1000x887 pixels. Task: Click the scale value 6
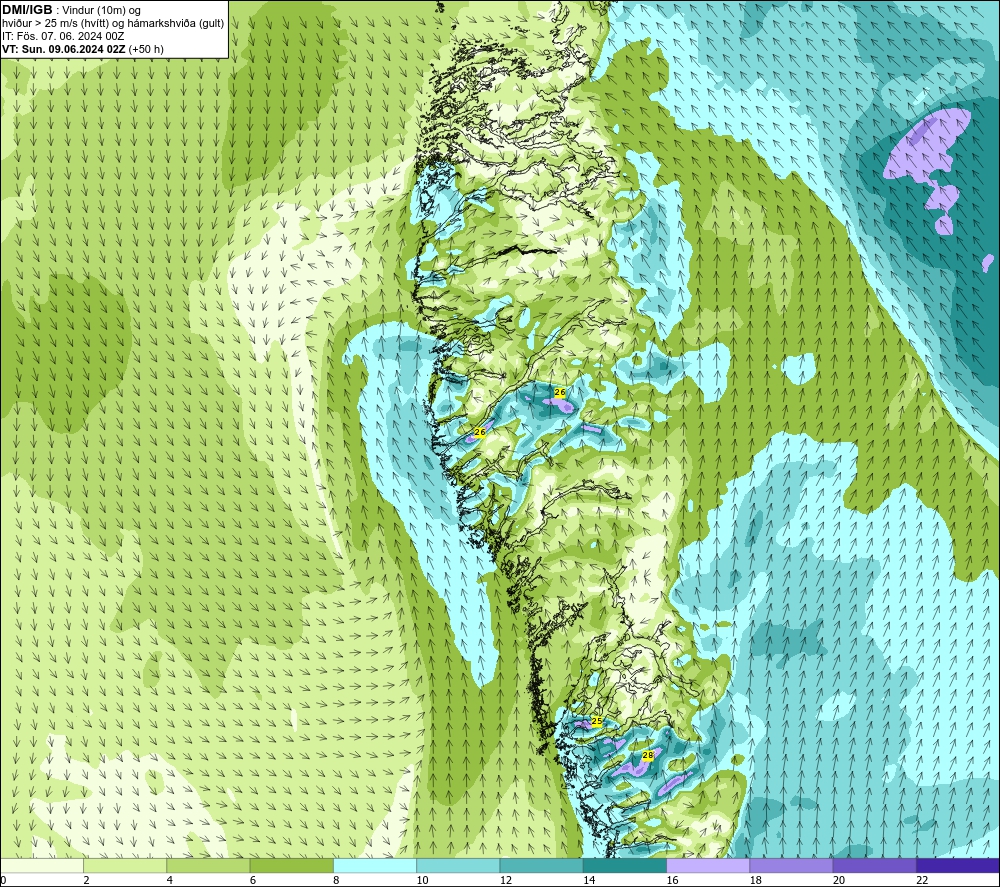[253, 880]
